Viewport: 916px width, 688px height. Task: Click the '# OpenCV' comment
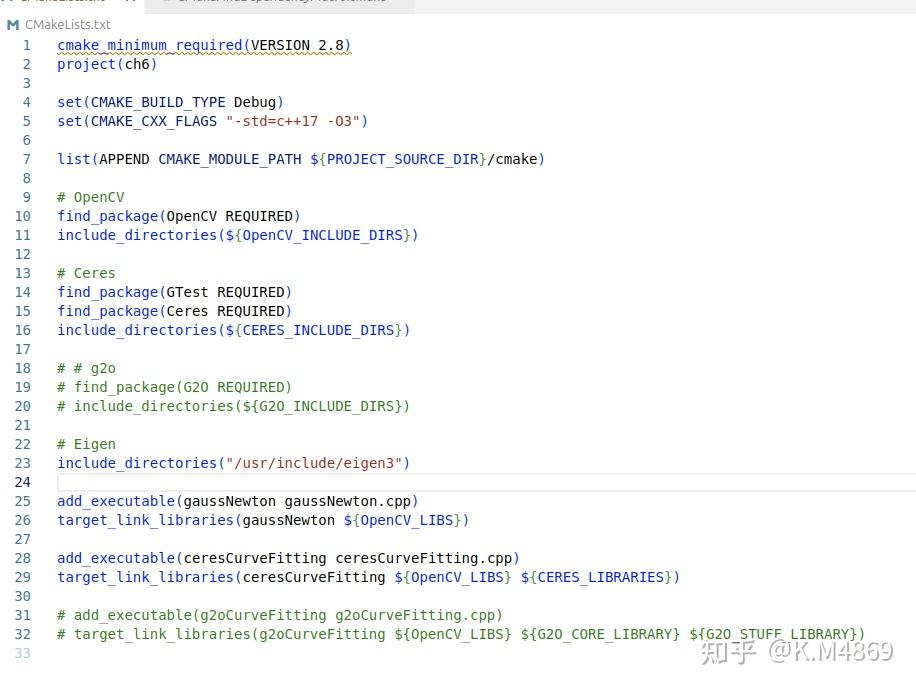pos(91,197)
